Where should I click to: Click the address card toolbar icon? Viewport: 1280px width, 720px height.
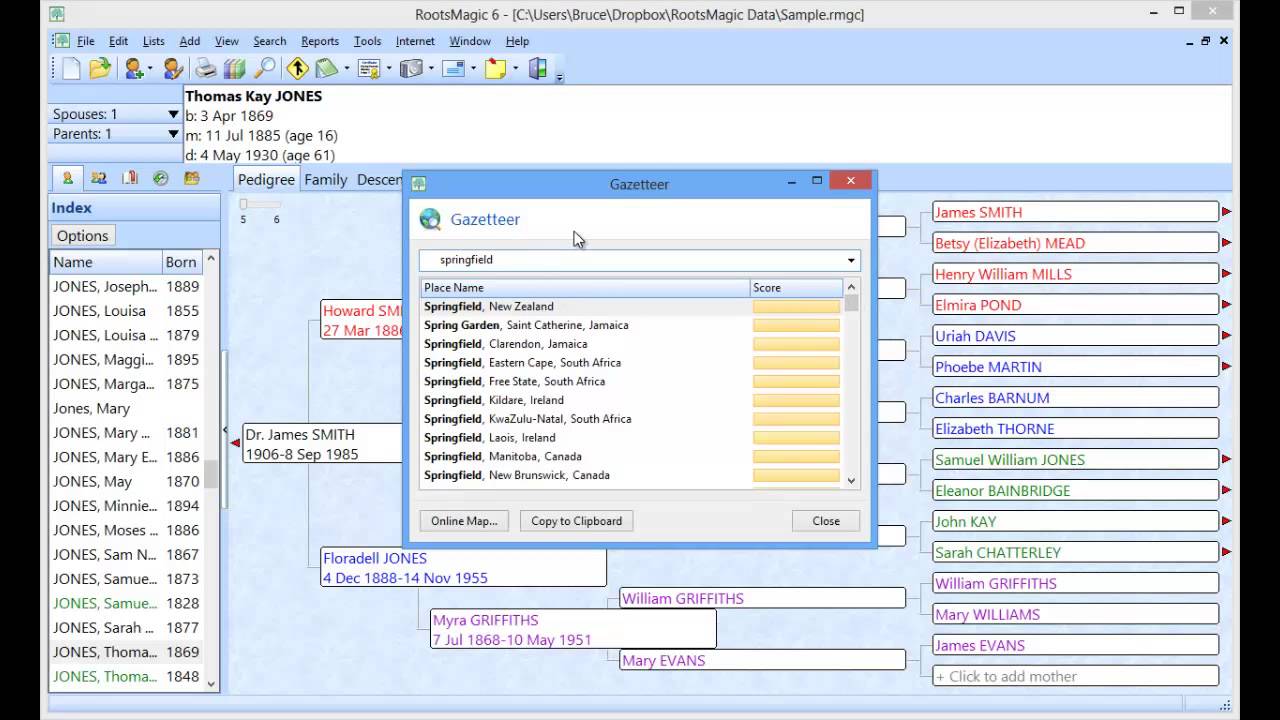(453, 69)
